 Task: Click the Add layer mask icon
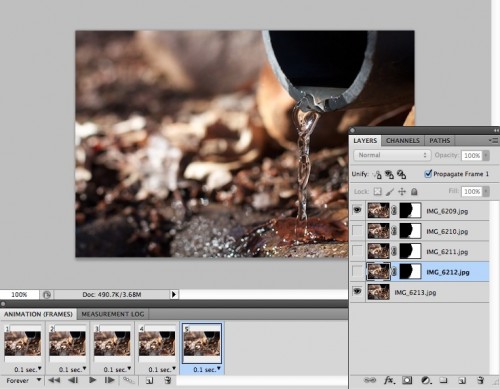pyautogui.click(x=407, y=380)
